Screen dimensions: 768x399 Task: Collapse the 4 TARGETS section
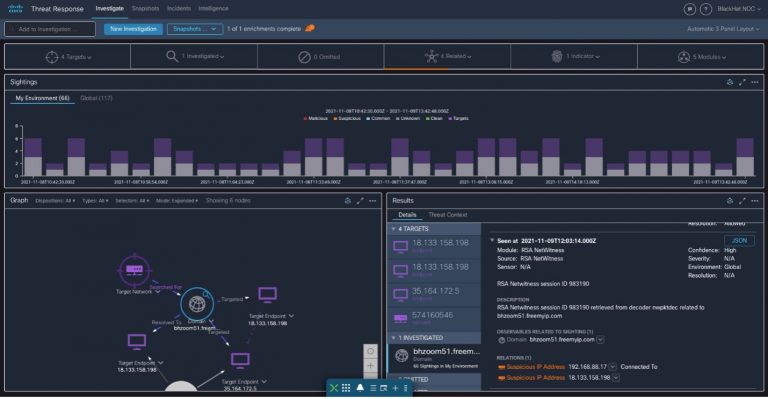(393, 229)
